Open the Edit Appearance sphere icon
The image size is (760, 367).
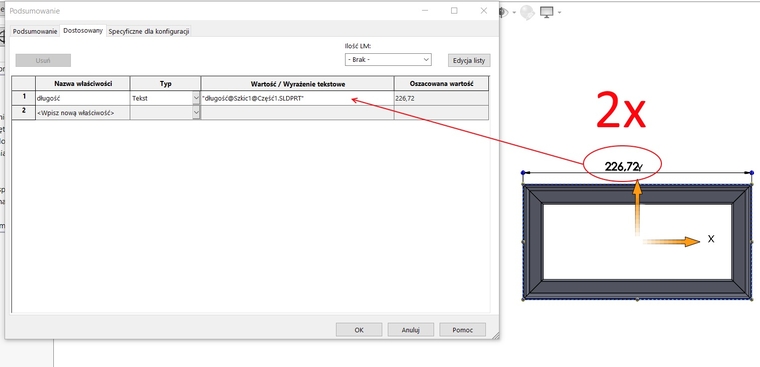tap(527, 13)
